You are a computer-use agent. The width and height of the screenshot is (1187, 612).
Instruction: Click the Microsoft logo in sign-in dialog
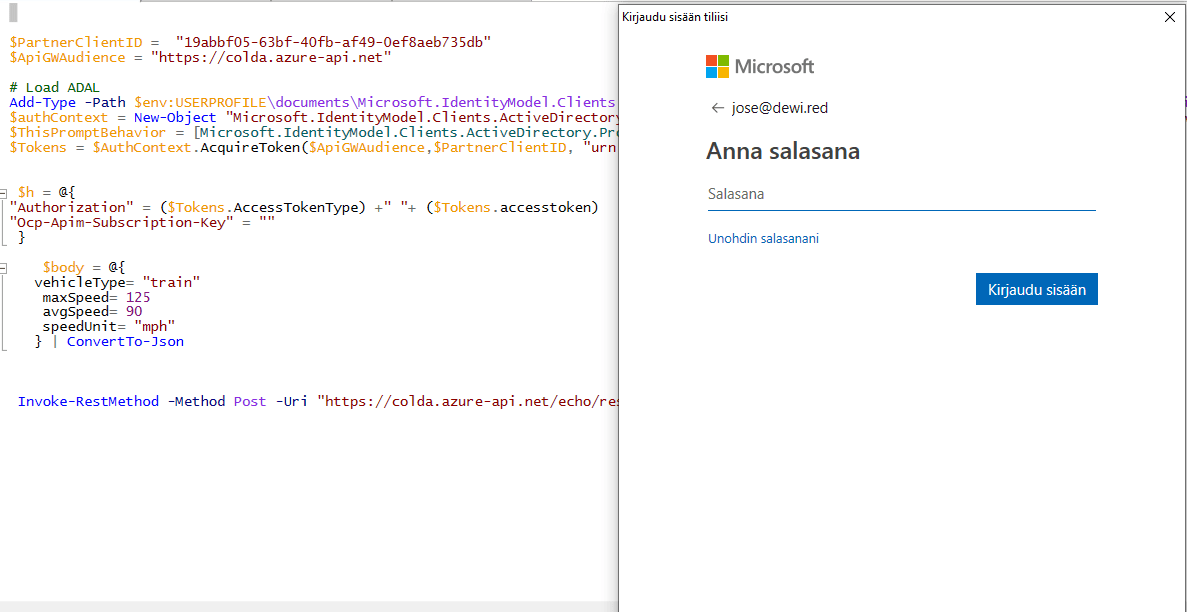coord(760,67)
